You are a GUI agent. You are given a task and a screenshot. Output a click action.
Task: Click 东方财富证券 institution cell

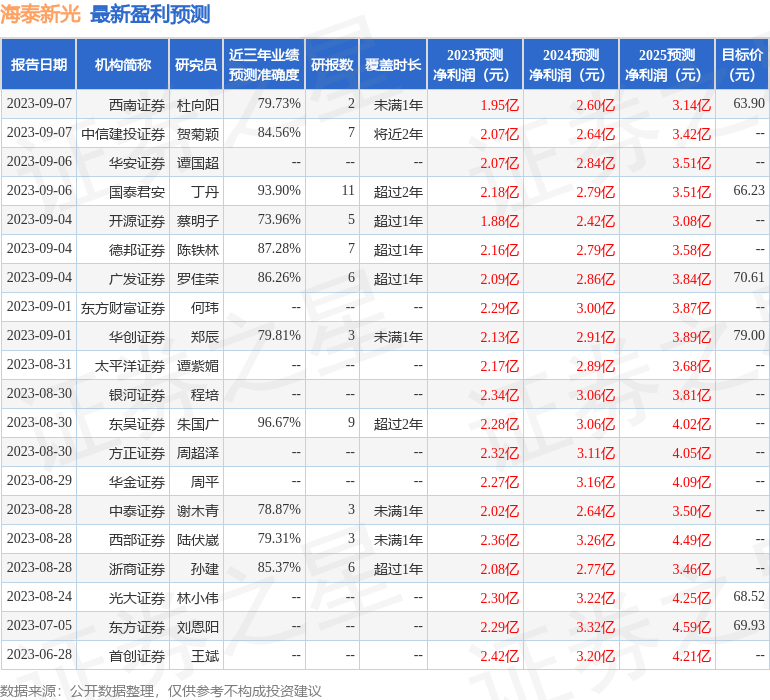click(x=123, y=308)
